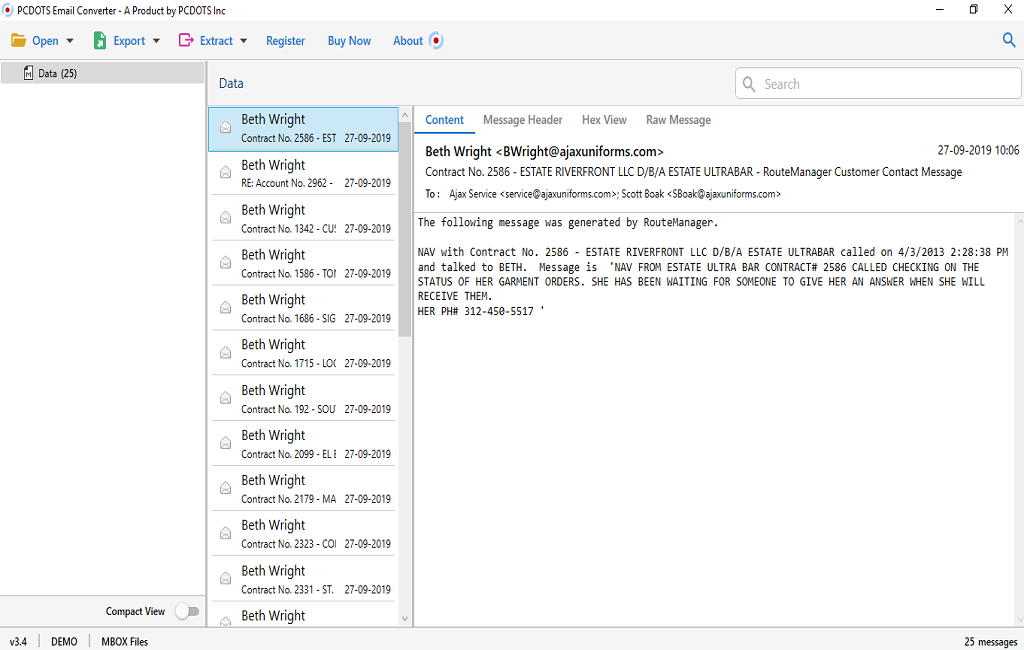Click the Register button
This screenshot has height=650, width=1024.
point(285,41)
